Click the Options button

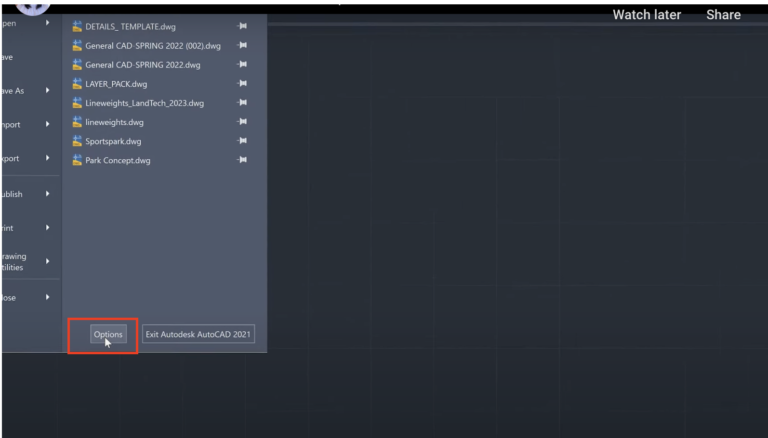click(x=107, y=334)
